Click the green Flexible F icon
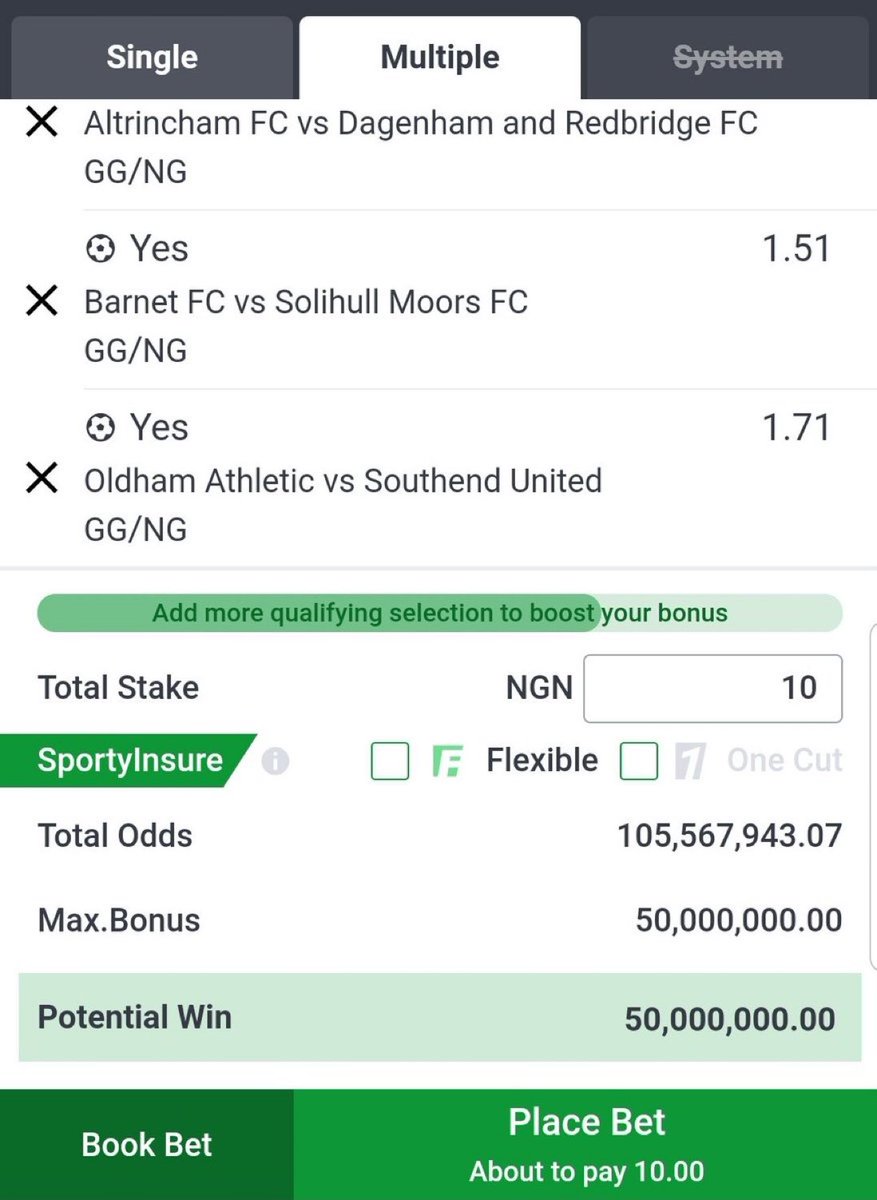 click(x=445, y=762)
